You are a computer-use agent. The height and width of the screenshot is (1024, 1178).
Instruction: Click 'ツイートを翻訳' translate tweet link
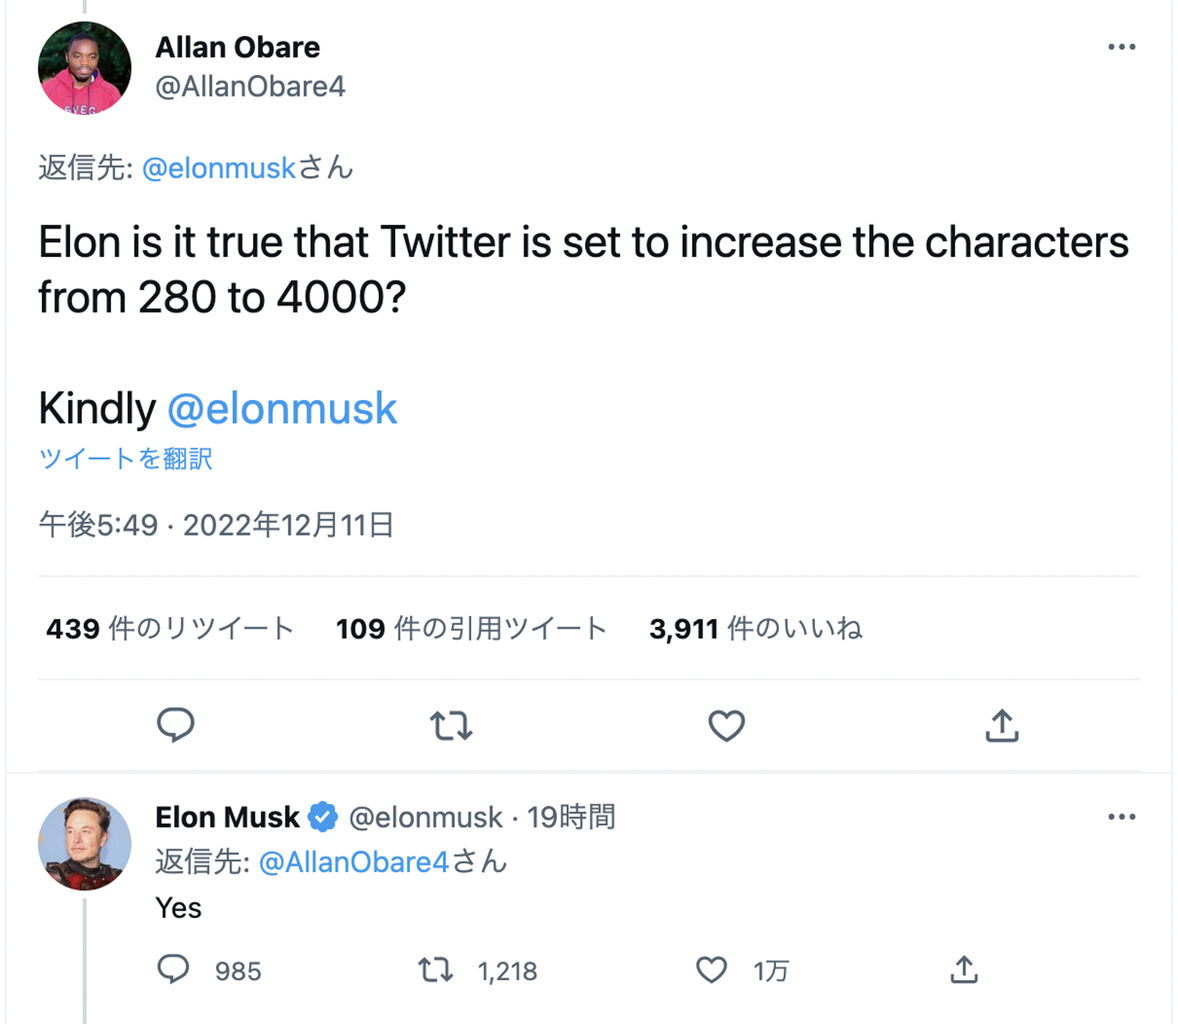coord(125,458)
